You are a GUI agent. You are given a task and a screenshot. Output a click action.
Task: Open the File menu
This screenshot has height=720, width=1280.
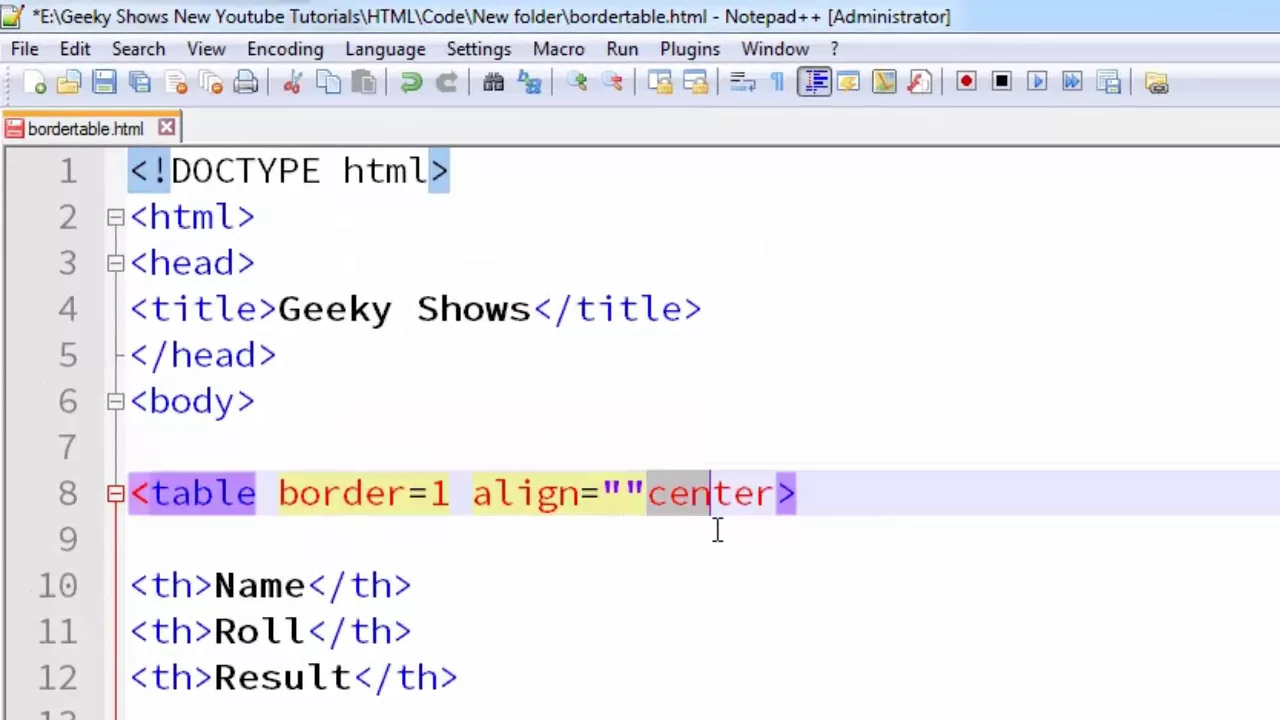(x=25, y=49)
